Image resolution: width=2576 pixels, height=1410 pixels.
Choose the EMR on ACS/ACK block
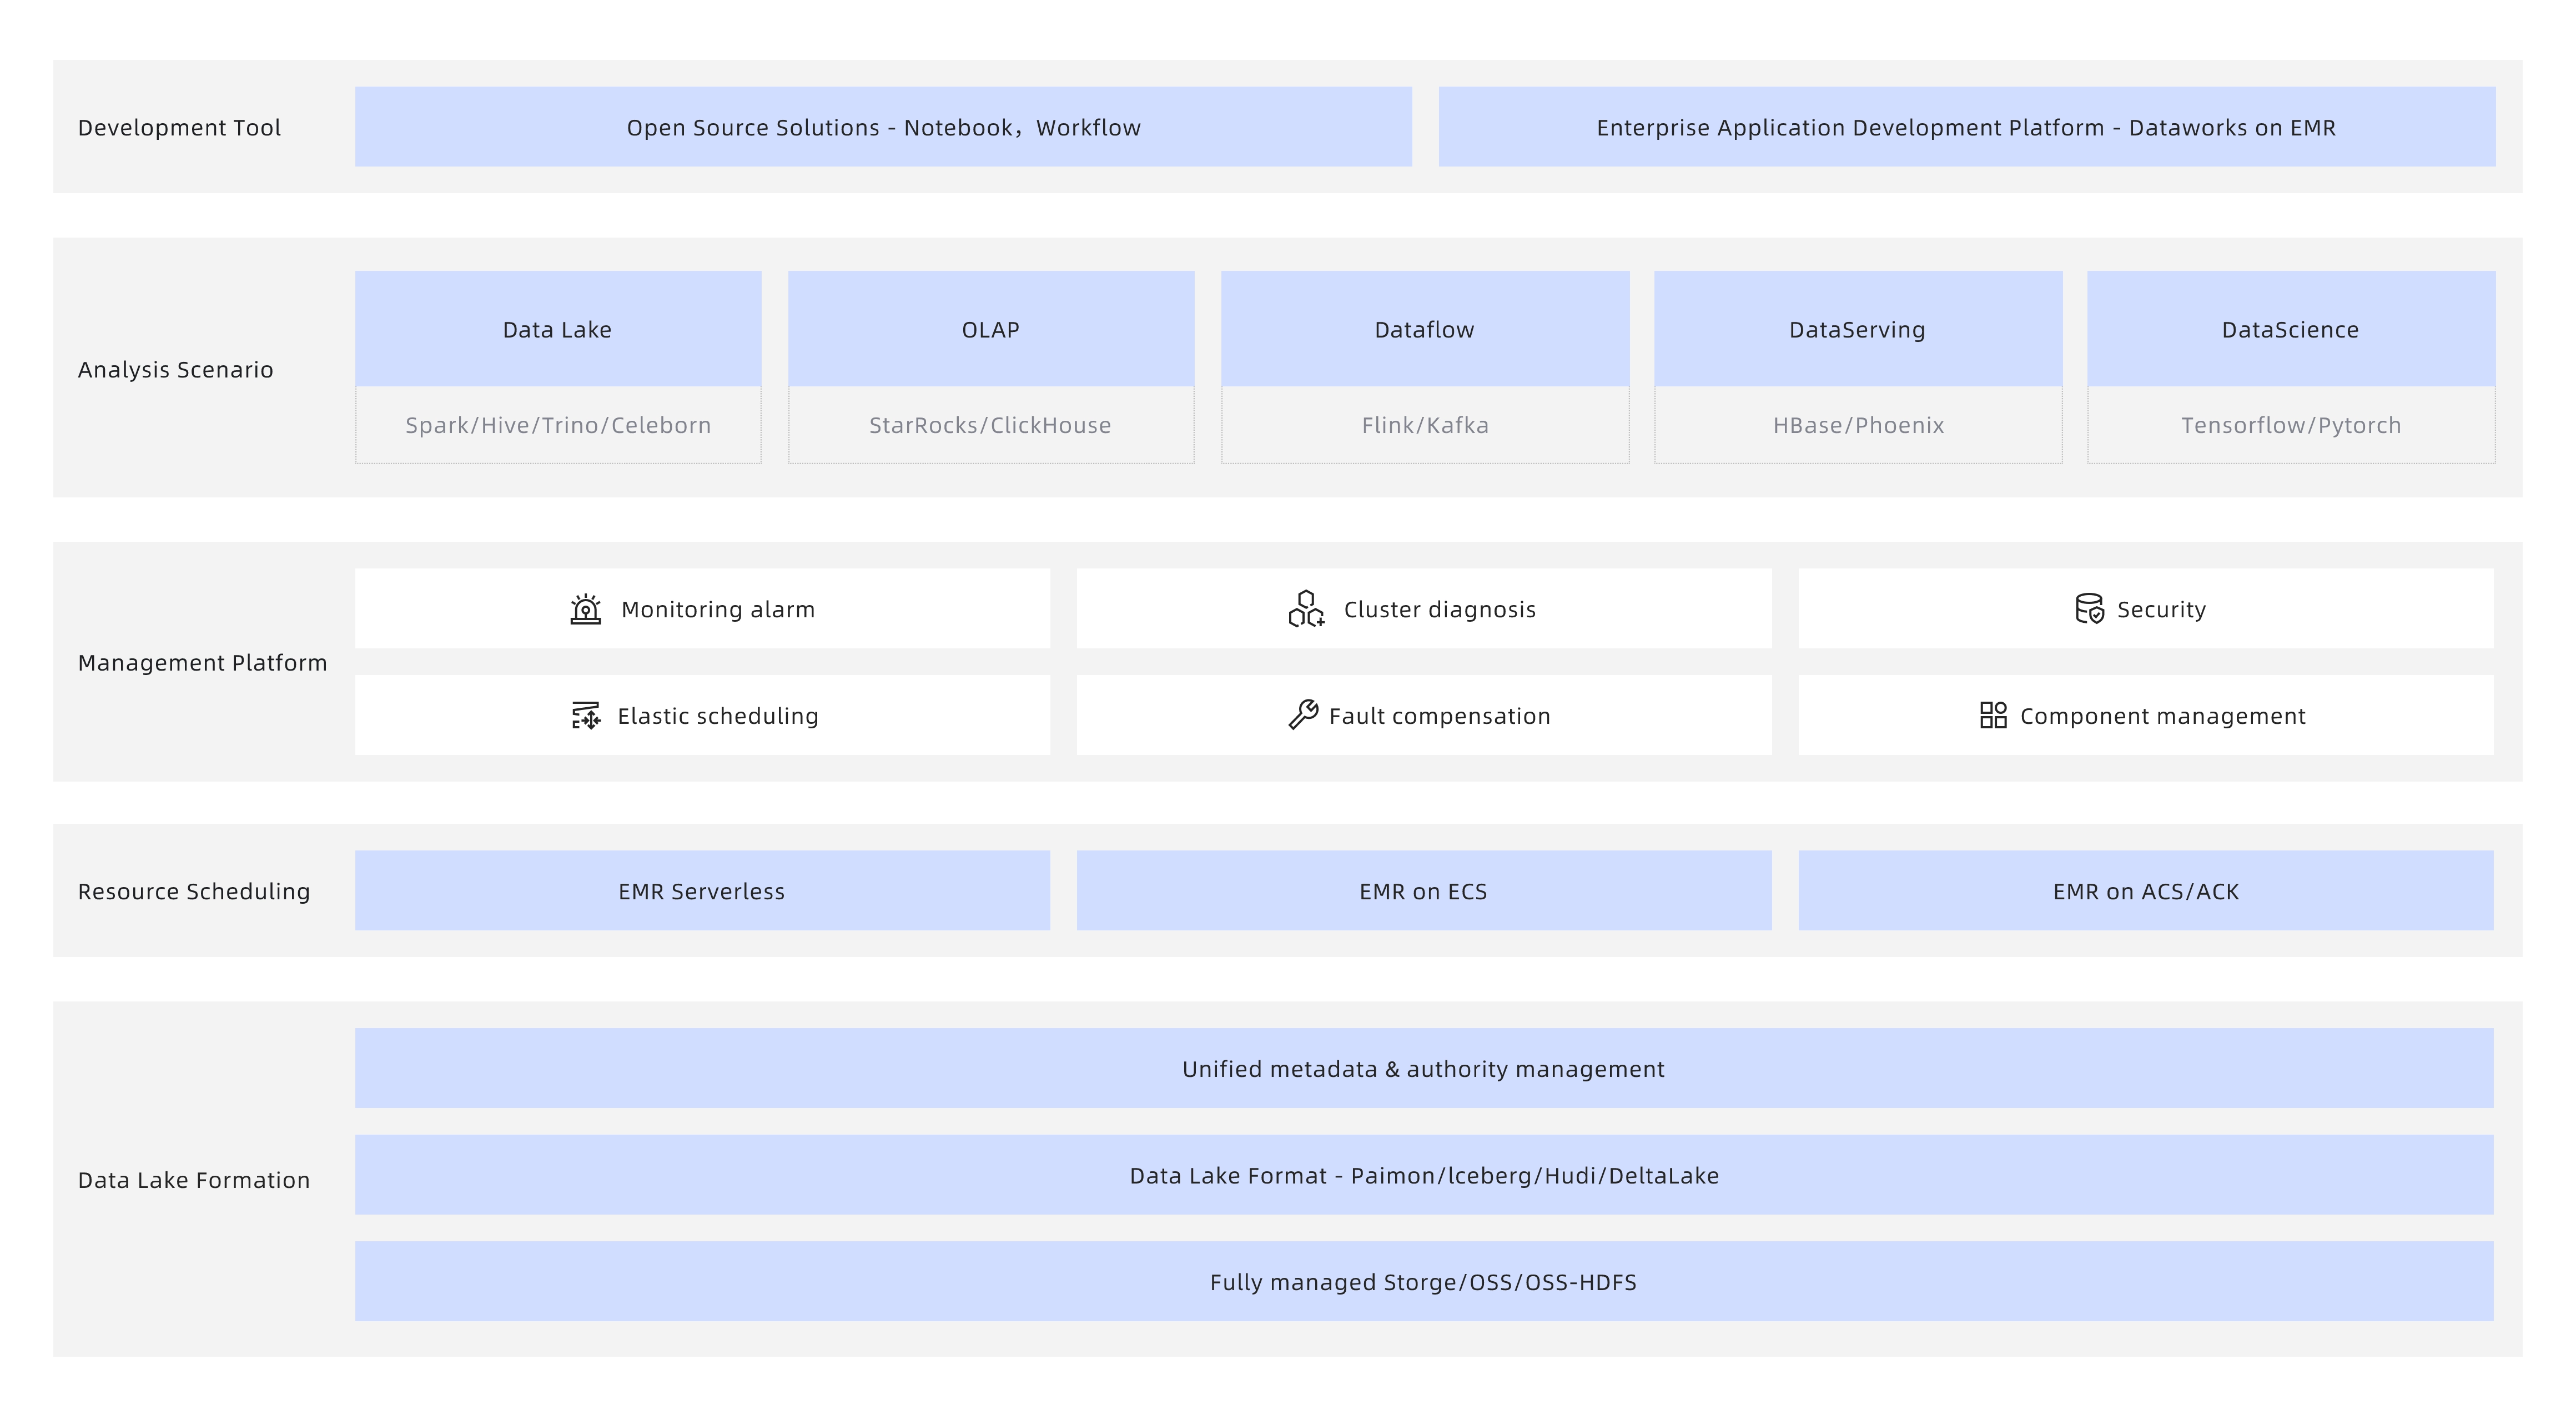[2146, 891]
